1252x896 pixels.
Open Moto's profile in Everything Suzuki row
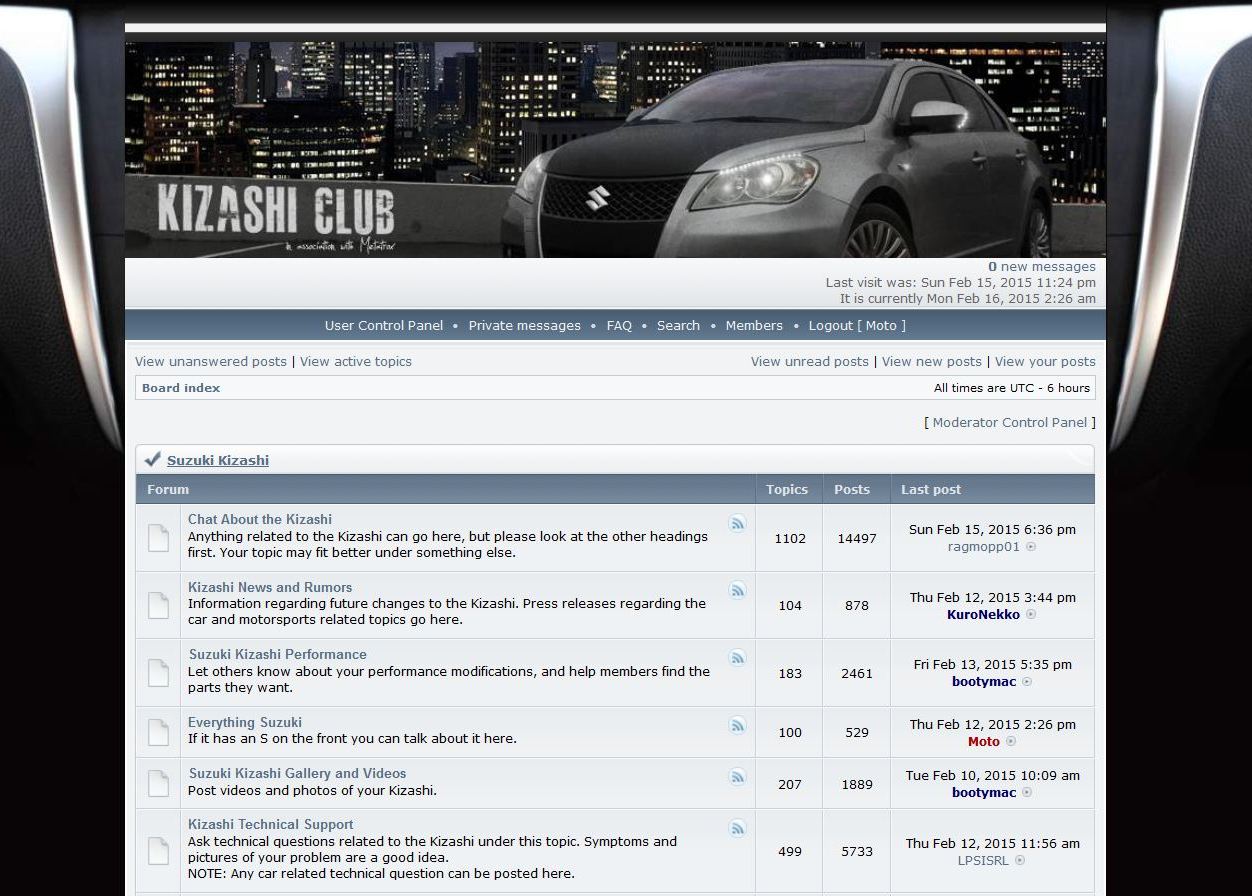pos(984,741)
